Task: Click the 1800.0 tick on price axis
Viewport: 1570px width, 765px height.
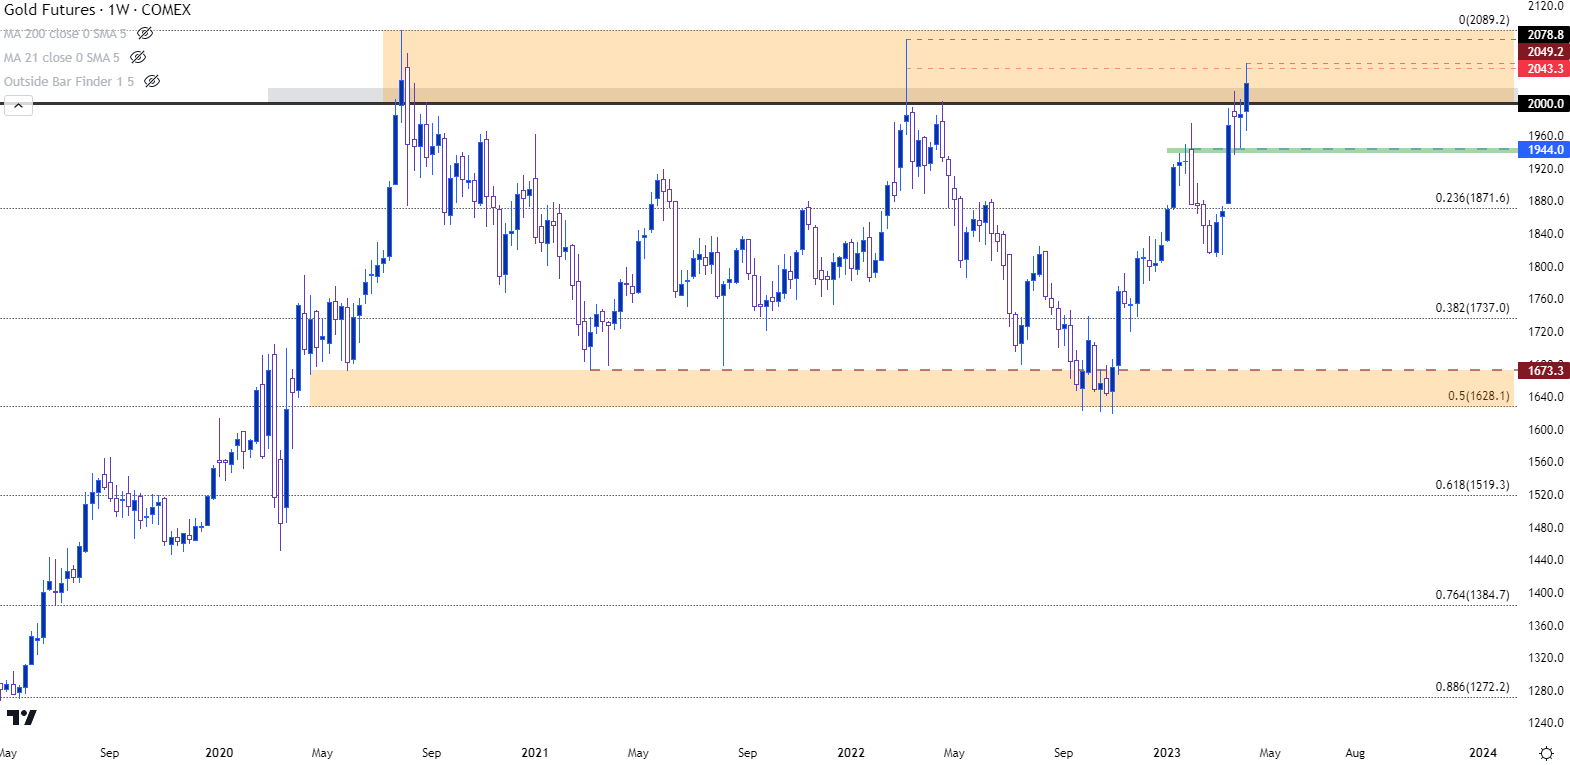Action: (1546, 267)
